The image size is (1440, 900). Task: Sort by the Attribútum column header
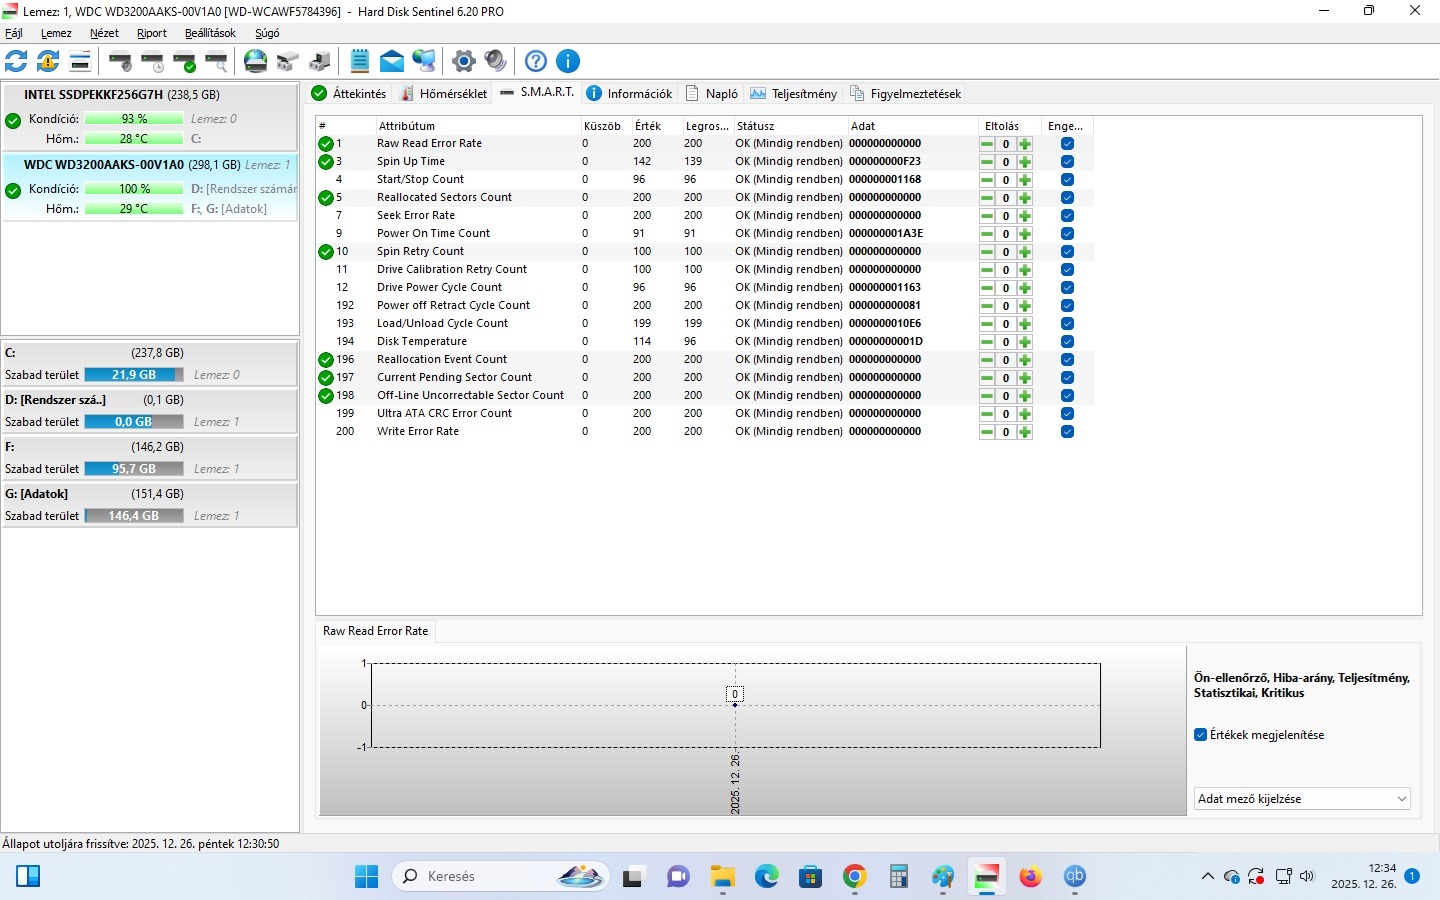pyautogui.click(x=478, y=126)
